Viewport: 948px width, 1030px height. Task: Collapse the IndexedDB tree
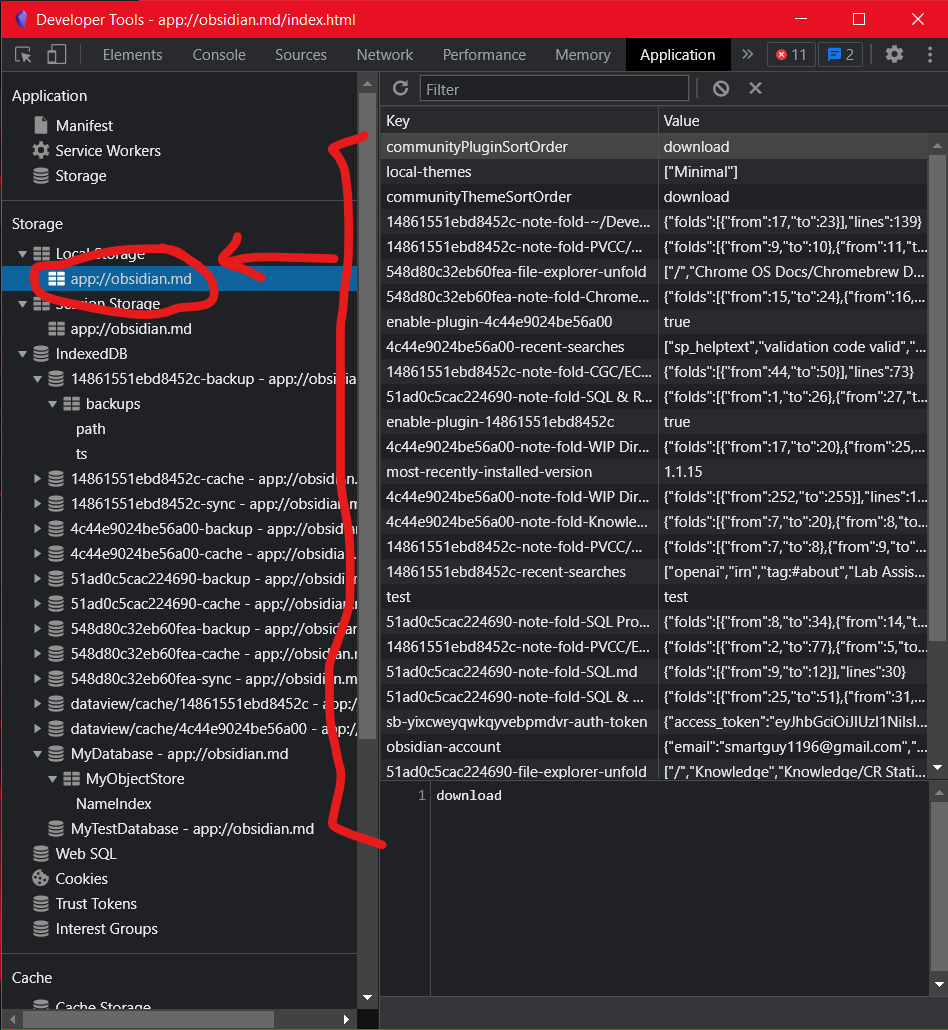(22, 353)
